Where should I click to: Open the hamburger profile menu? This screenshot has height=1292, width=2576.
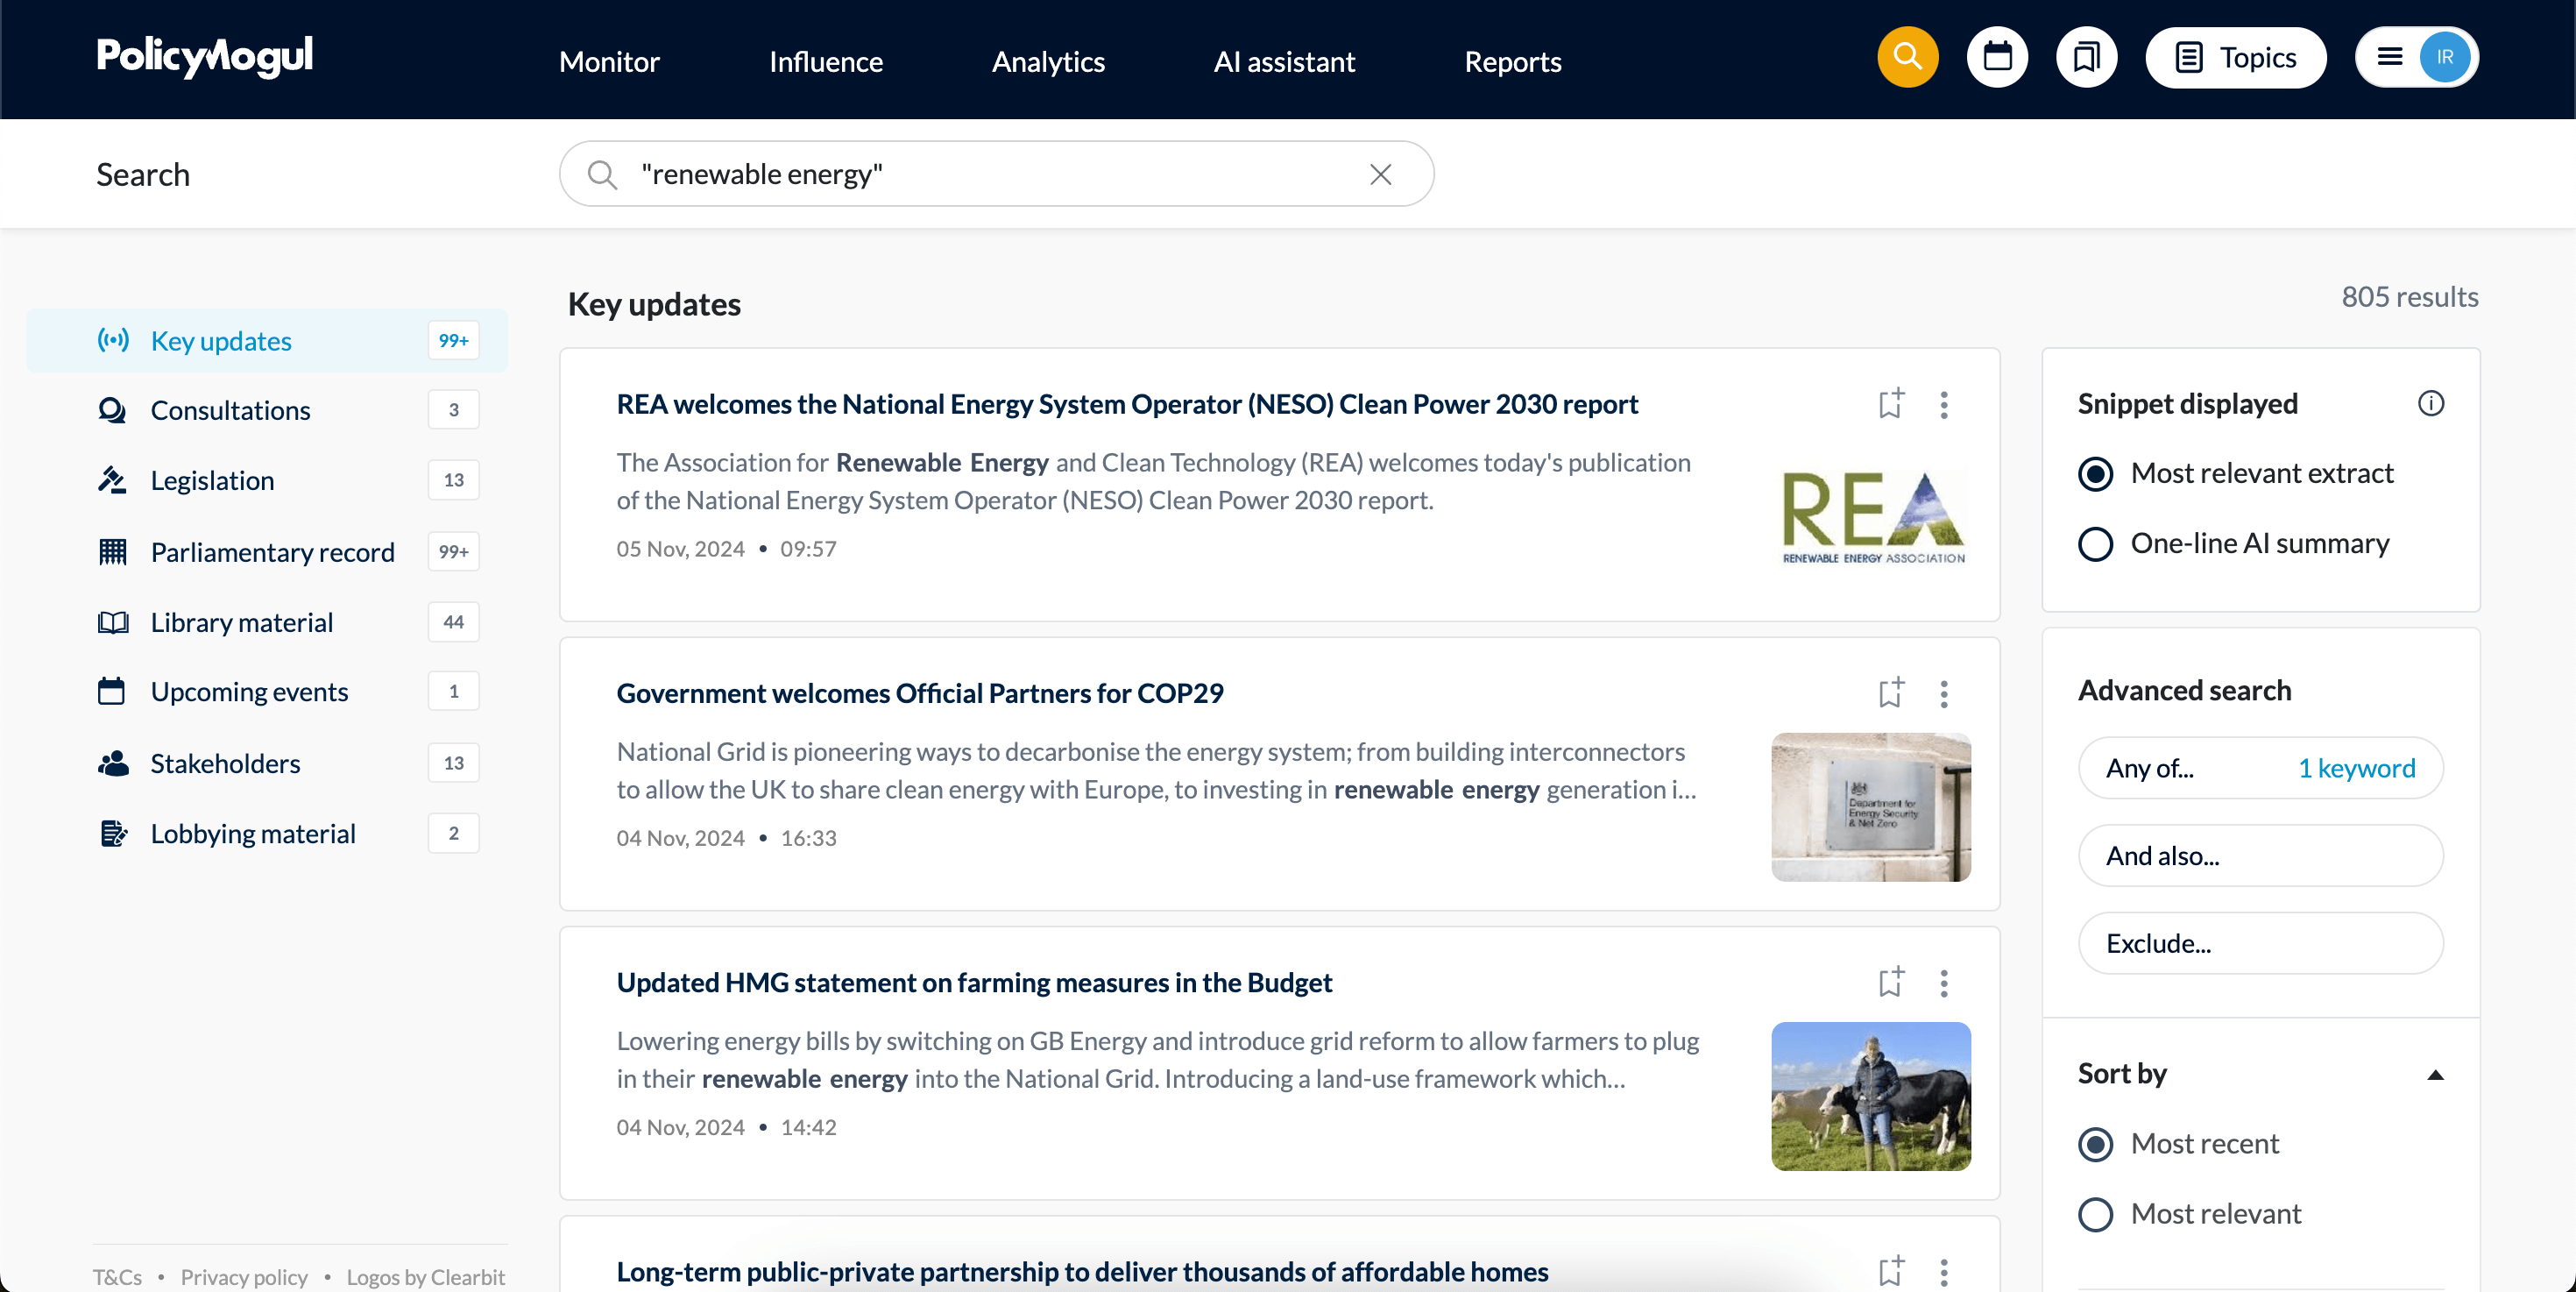click(2389, 58)
